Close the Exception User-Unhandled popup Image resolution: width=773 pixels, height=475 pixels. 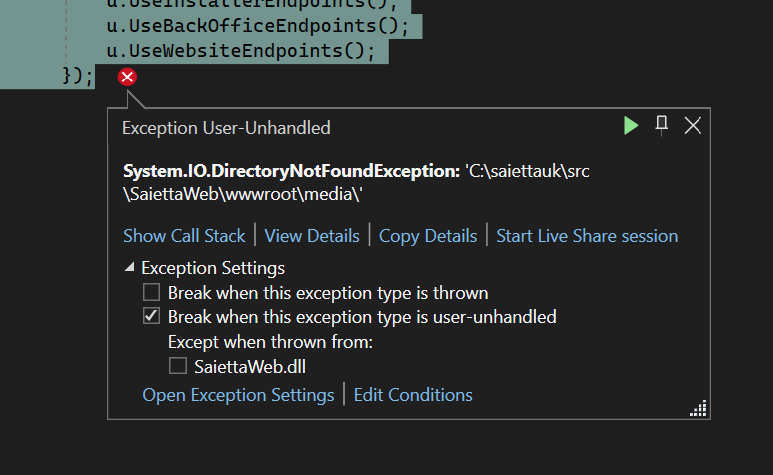tap(692, 125)
